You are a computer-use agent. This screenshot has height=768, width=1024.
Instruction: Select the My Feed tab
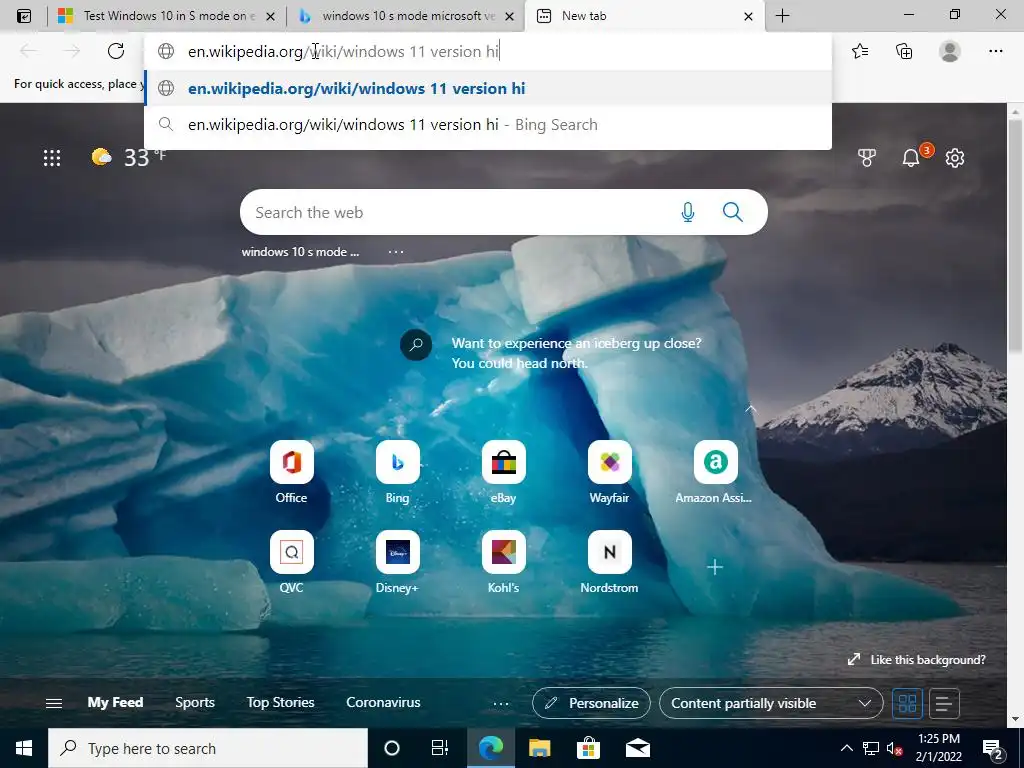coord(115,703)
